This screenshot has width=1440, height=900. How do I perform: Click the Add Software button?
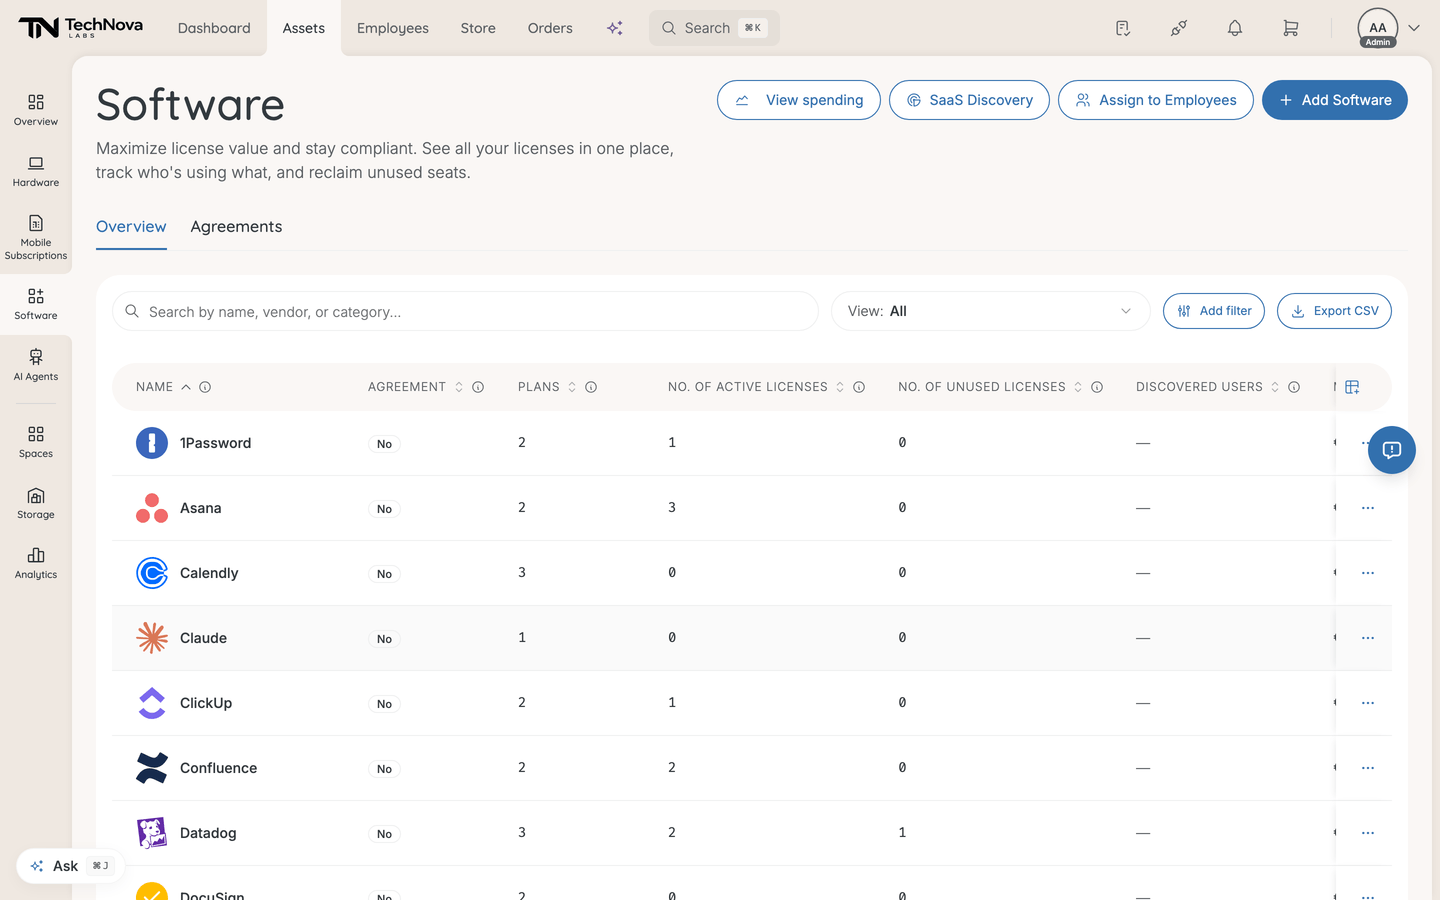1335,100
